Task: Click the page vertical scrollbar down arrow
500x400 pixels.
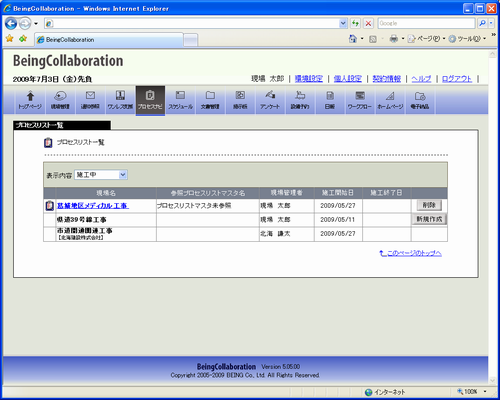Action: coord(492,380)
